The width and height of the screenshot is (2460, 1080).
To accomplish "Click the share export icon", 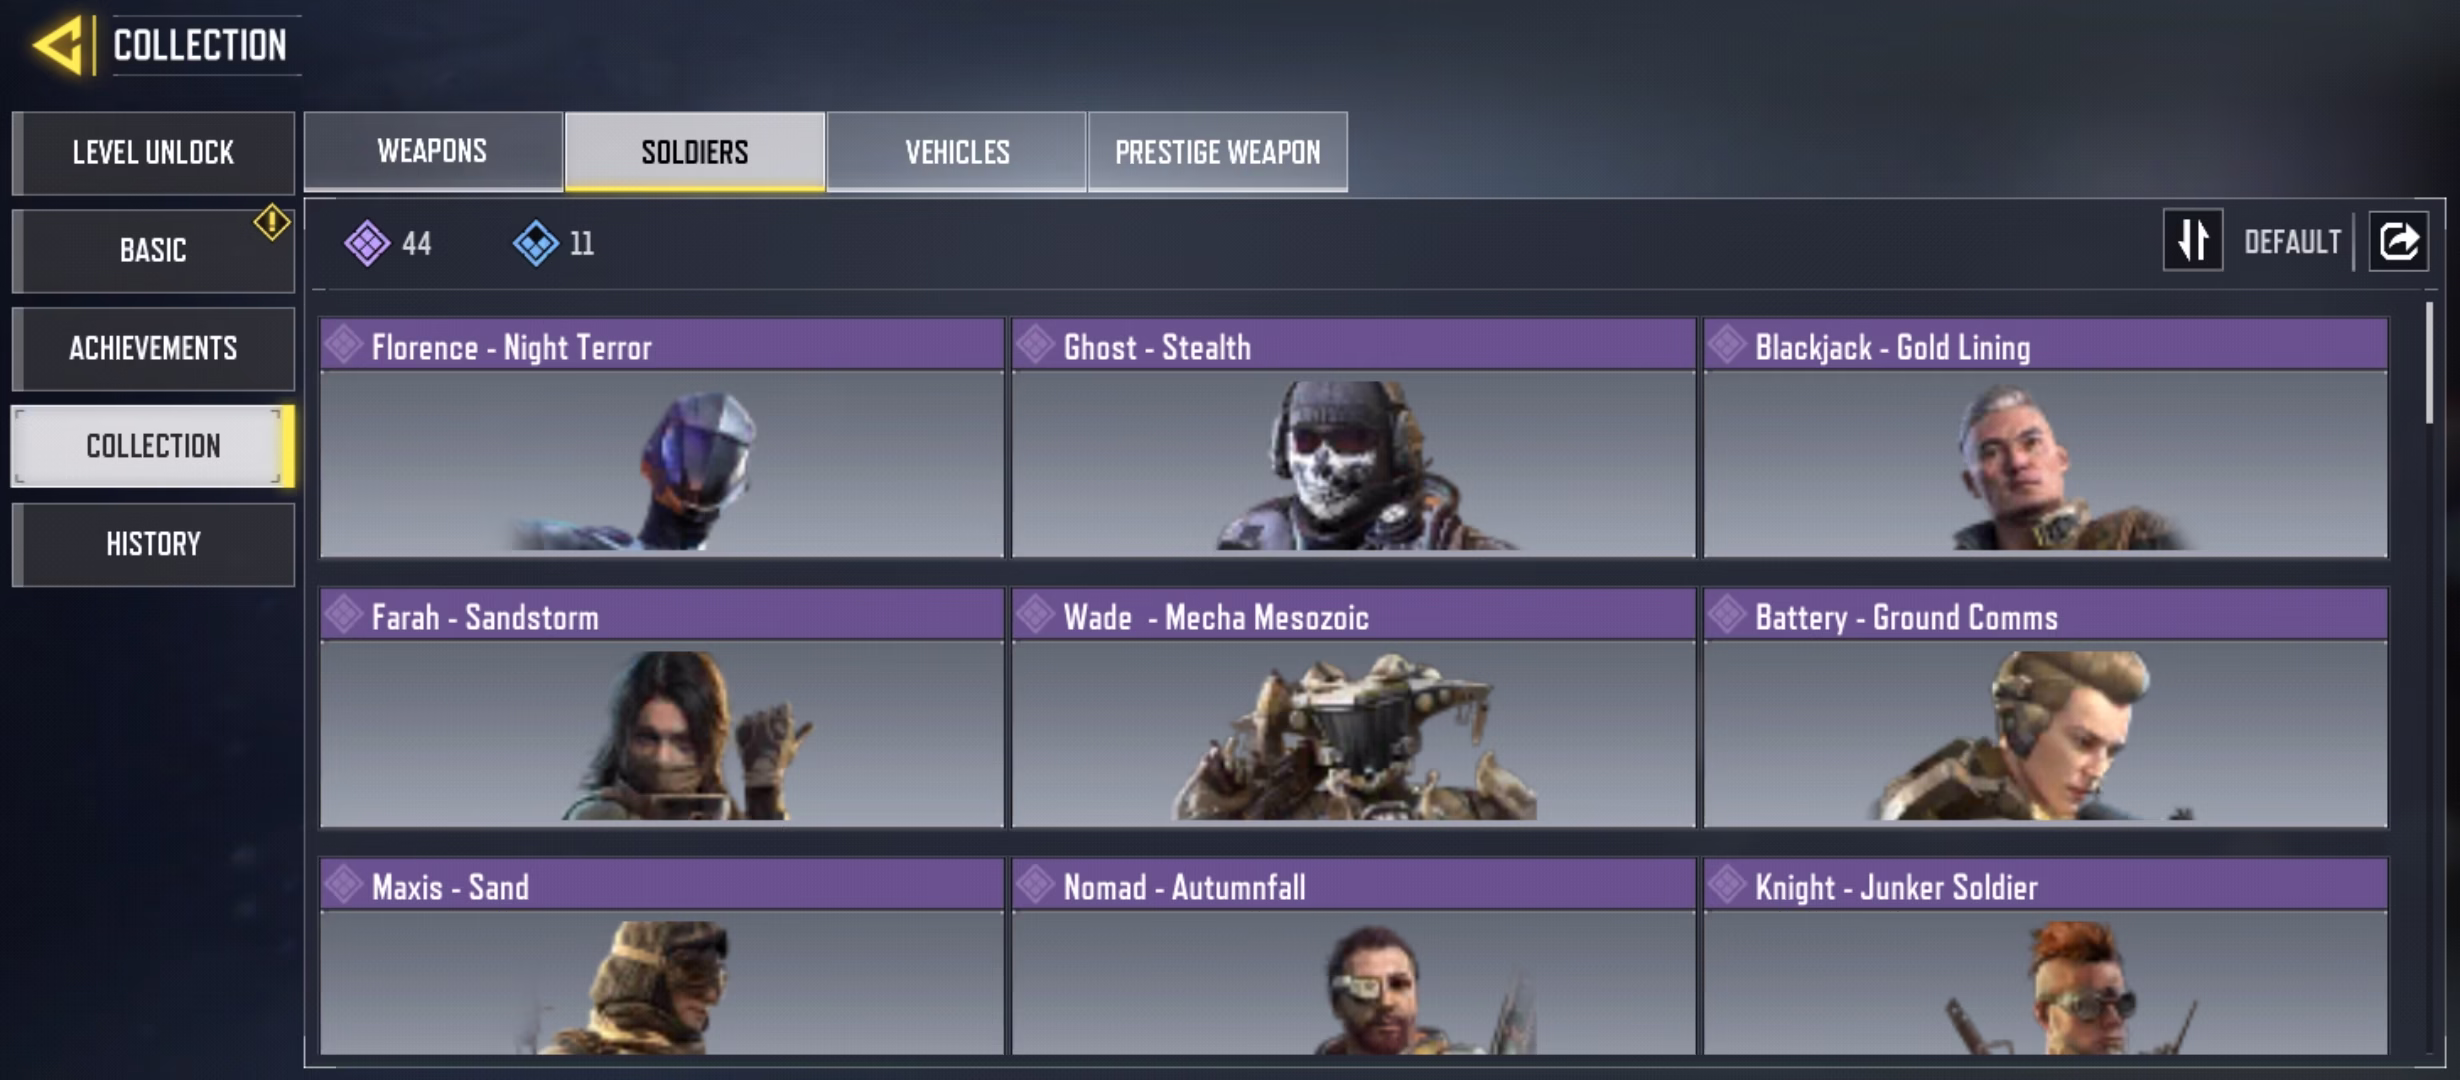I will (x=2398, y=240).
